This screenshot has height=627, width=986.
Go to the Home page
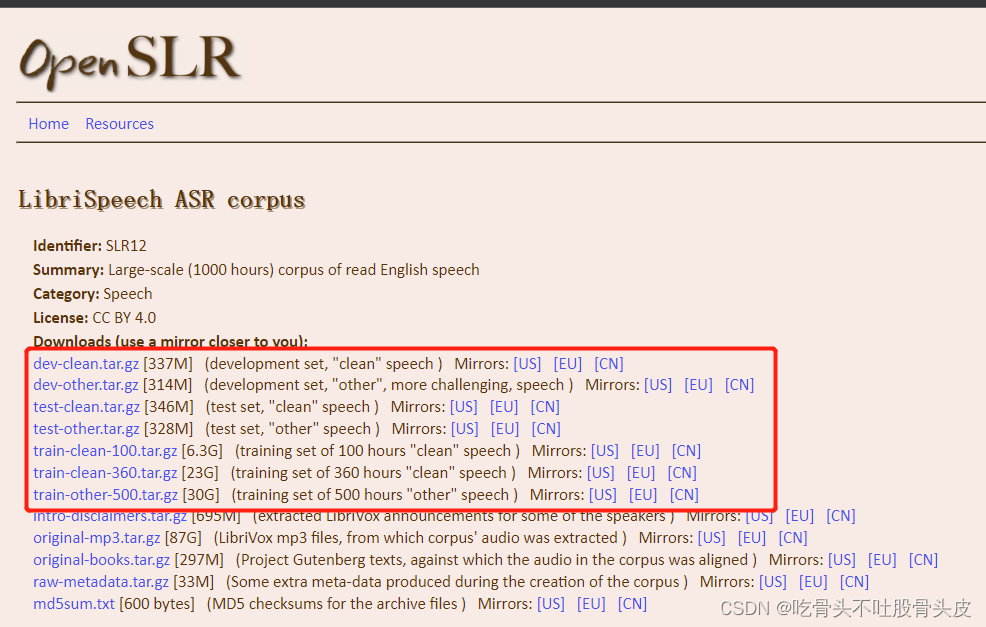coord(48,124)
